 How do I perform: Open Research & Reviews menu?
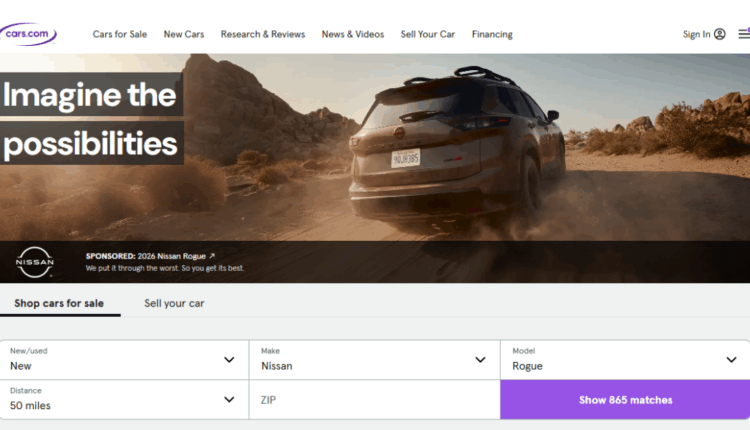pos(262,34)
